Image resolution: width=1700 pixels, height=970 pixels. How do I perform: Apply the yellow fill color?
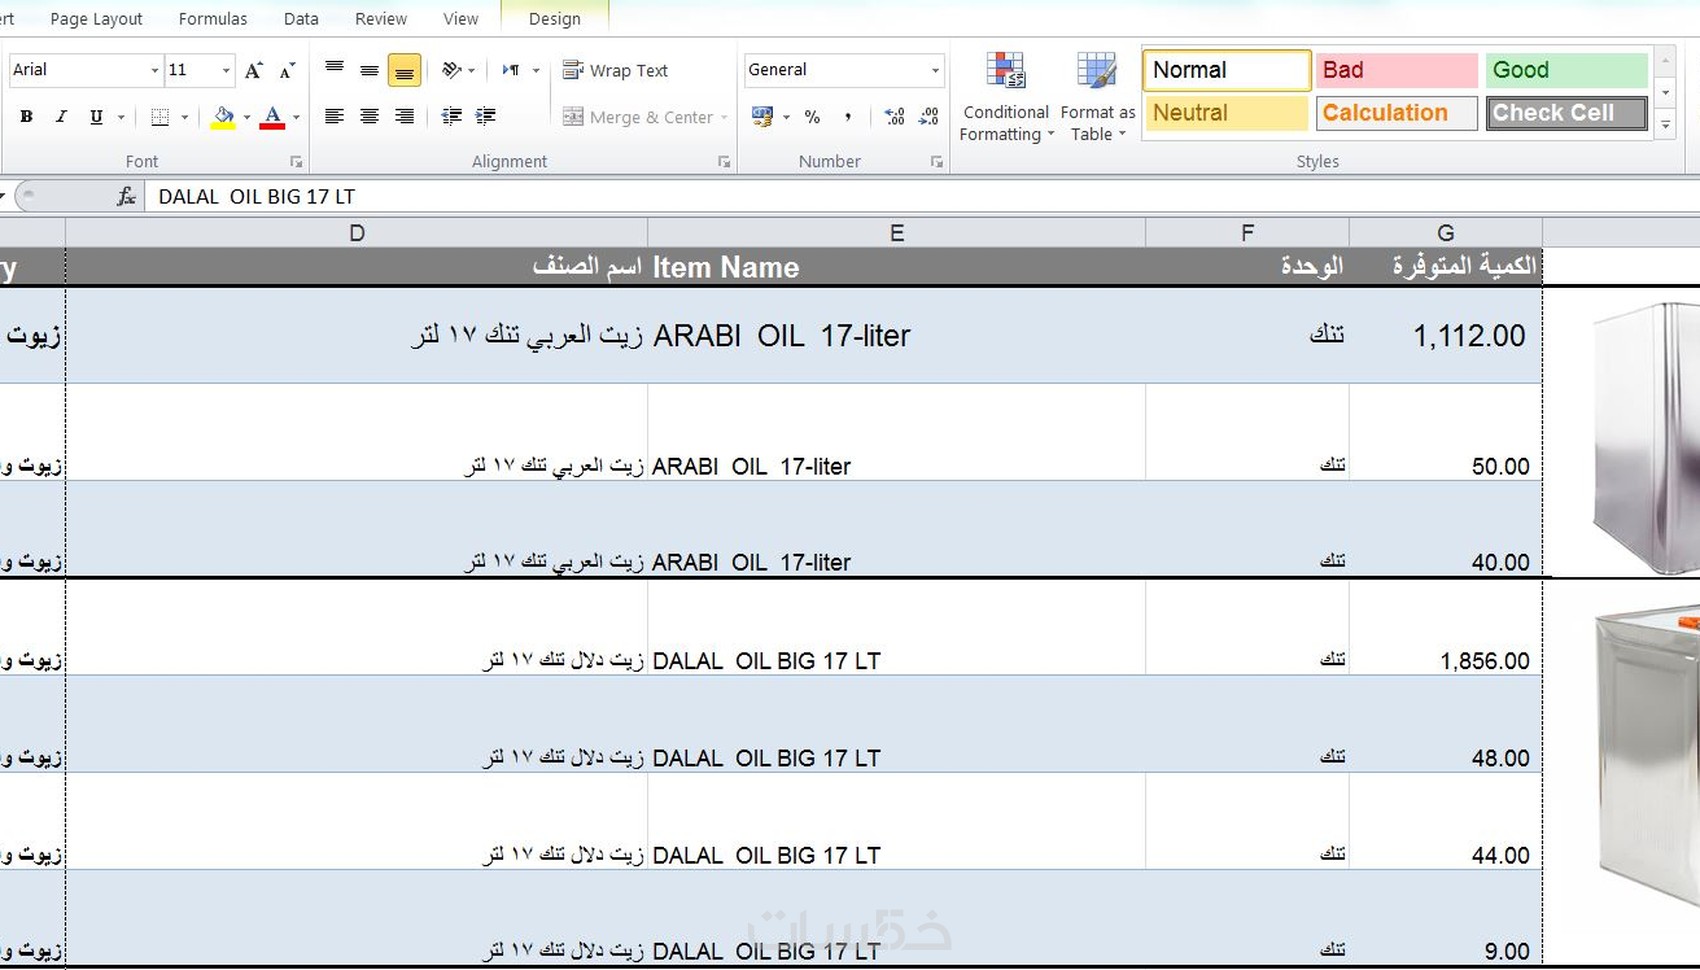tap(224, 117)
